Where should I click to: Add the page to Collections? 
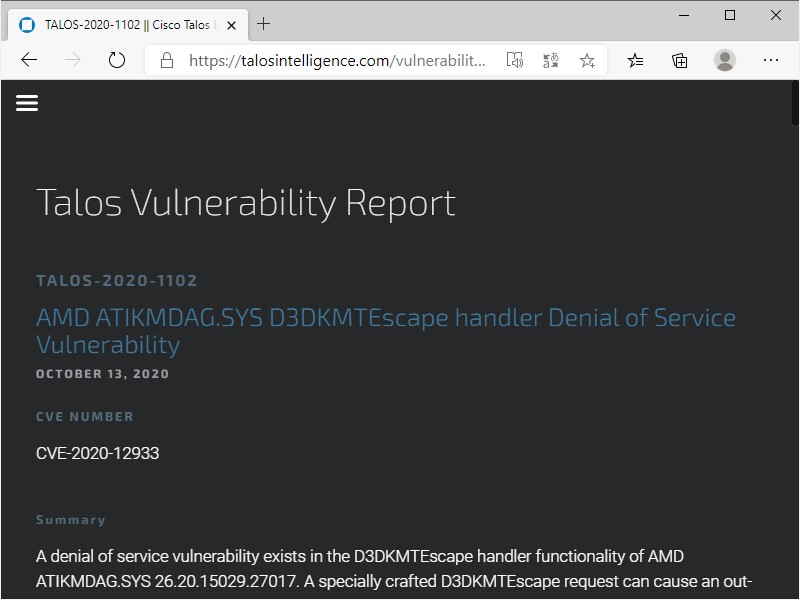(x=679, y=60)
